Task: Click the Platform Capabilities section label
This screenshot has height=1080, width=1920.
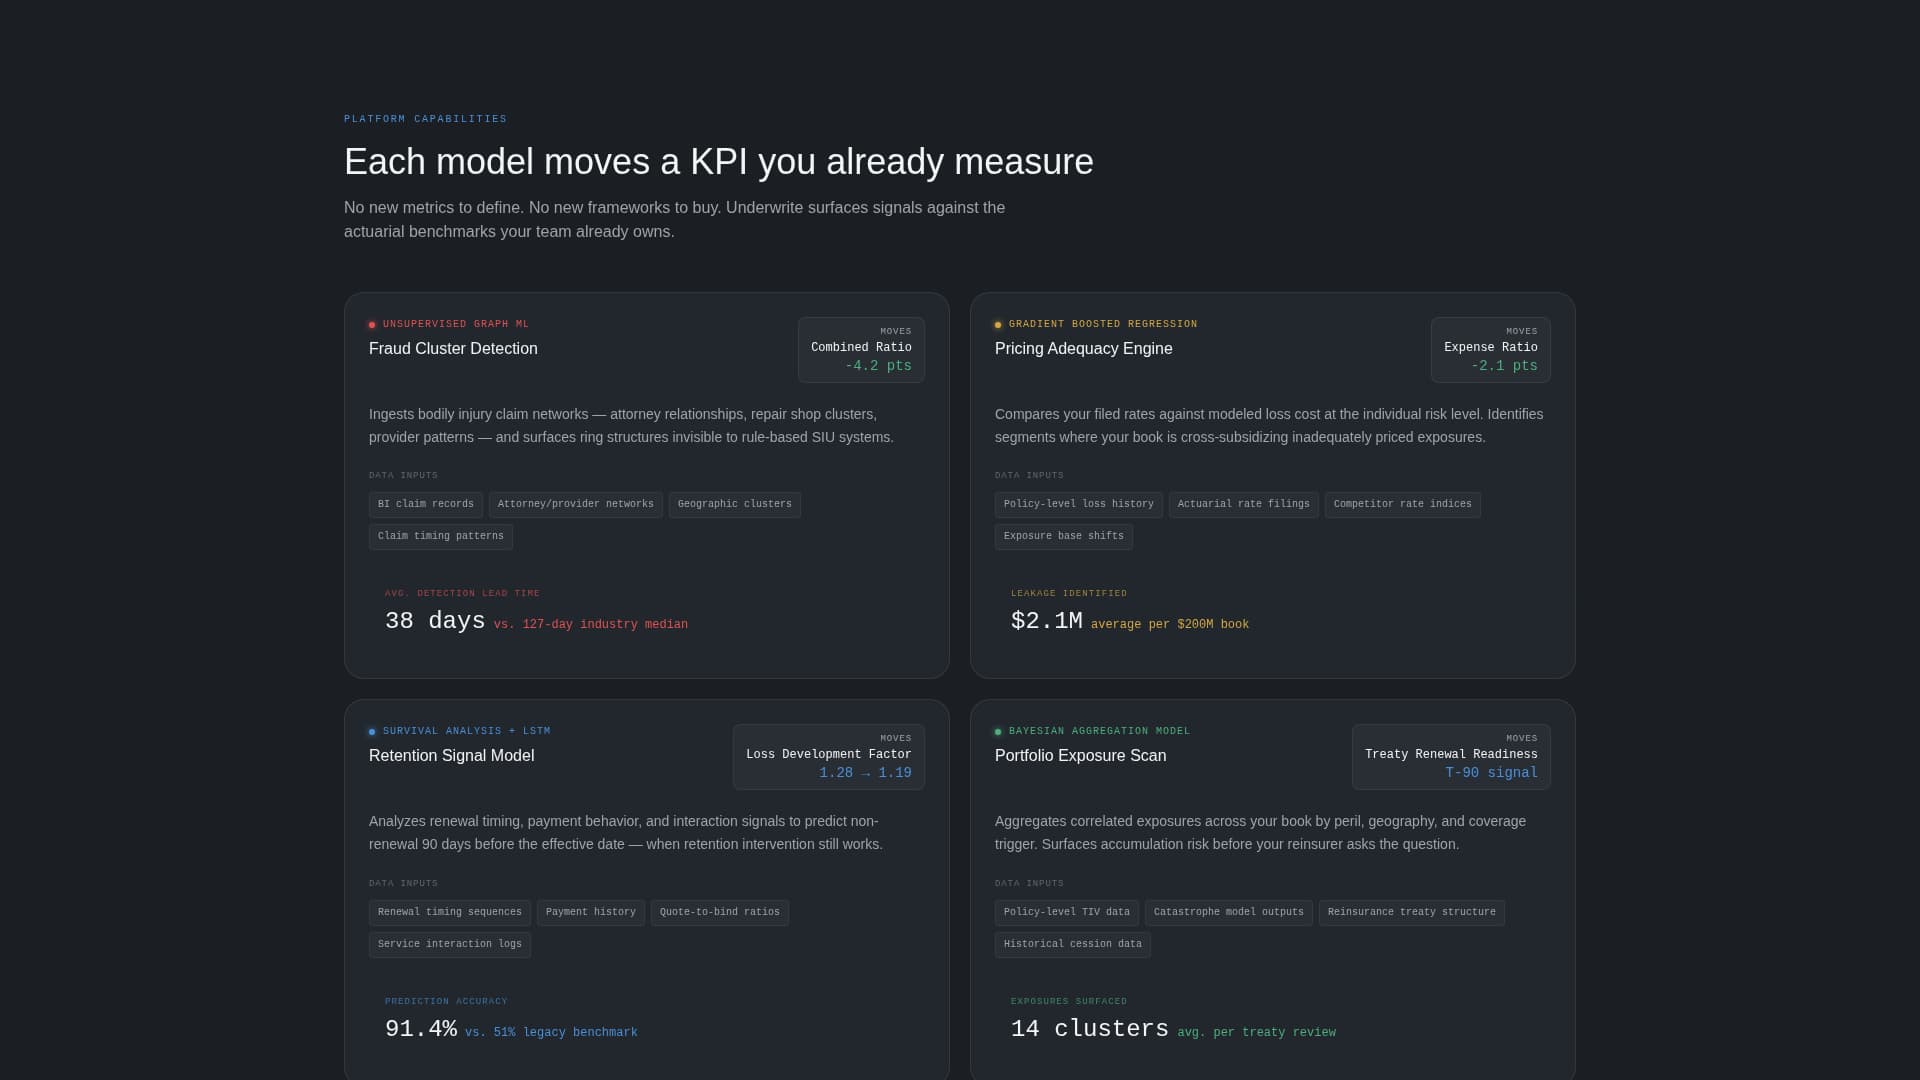Action: coord(425,119)
